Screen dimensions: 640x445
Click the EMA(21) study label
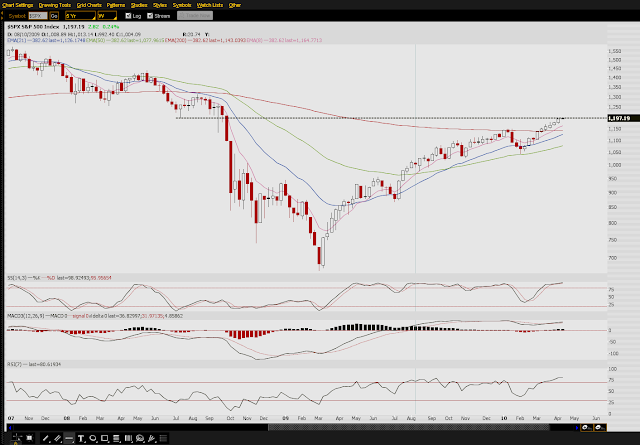coord(46,40)
